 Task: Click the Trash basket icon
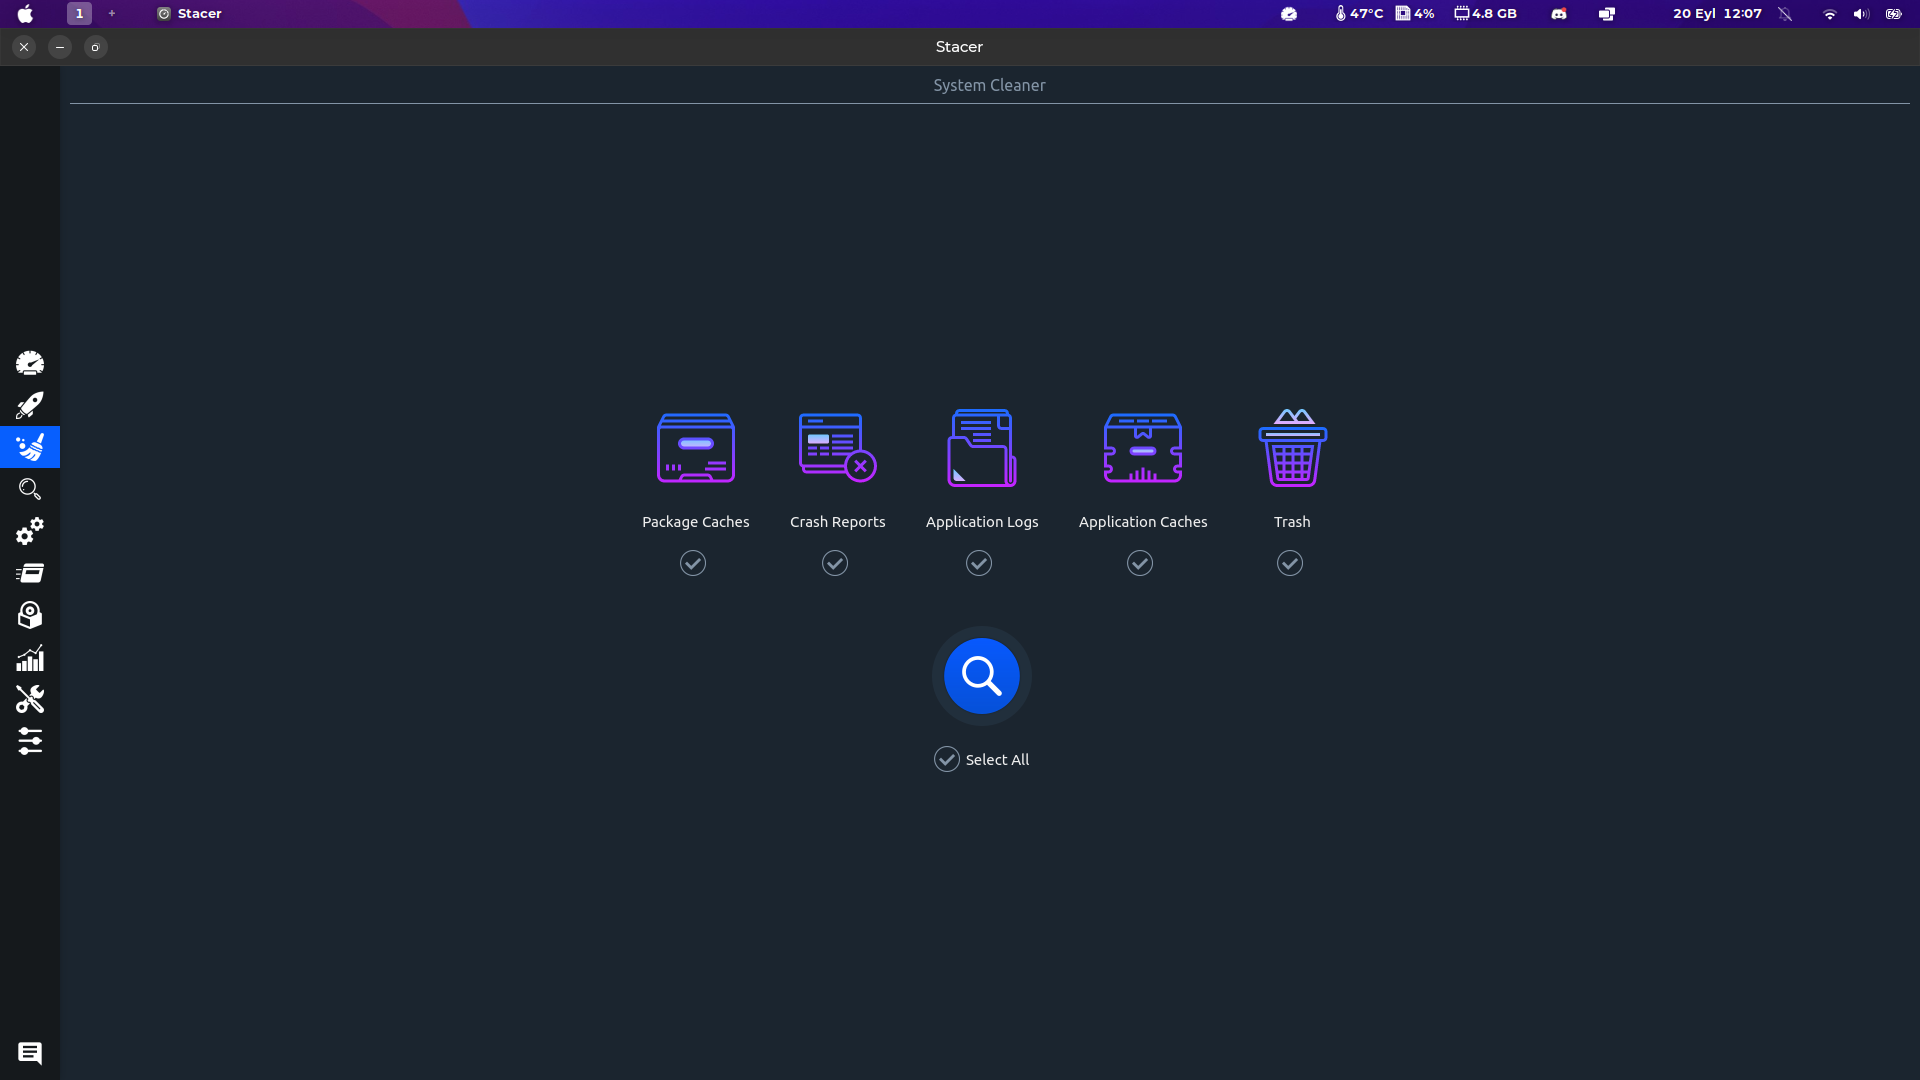coord(1292,448)
